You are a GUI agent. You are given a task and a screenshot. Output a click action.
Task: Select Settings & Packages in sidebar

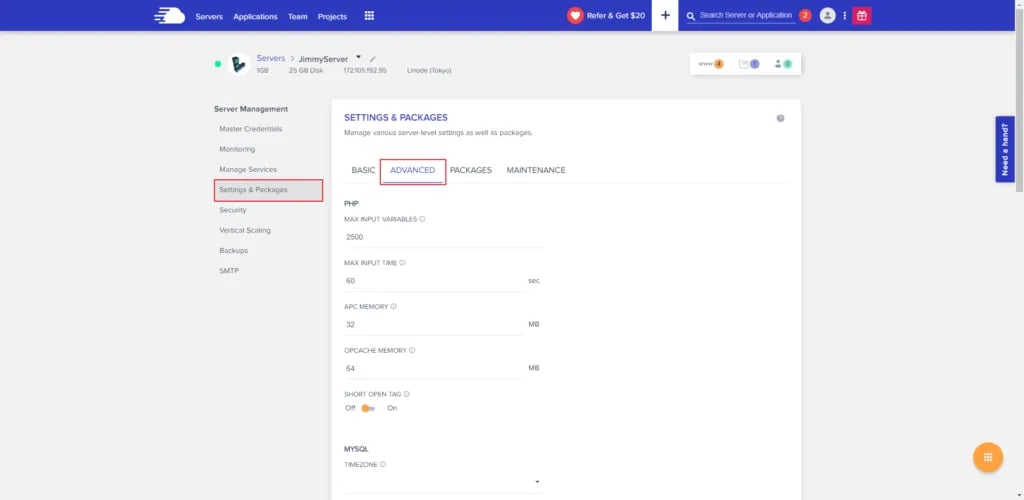[268, 190]
